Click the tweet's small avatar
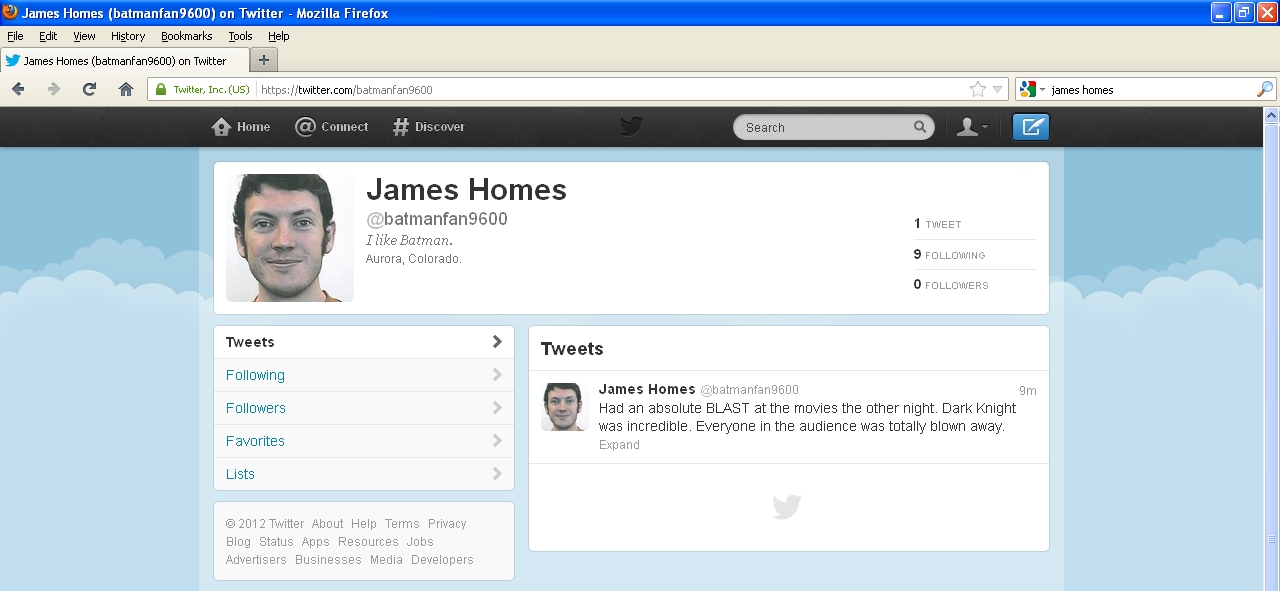This screenshot has width=1280, height=591. point(563,407)
